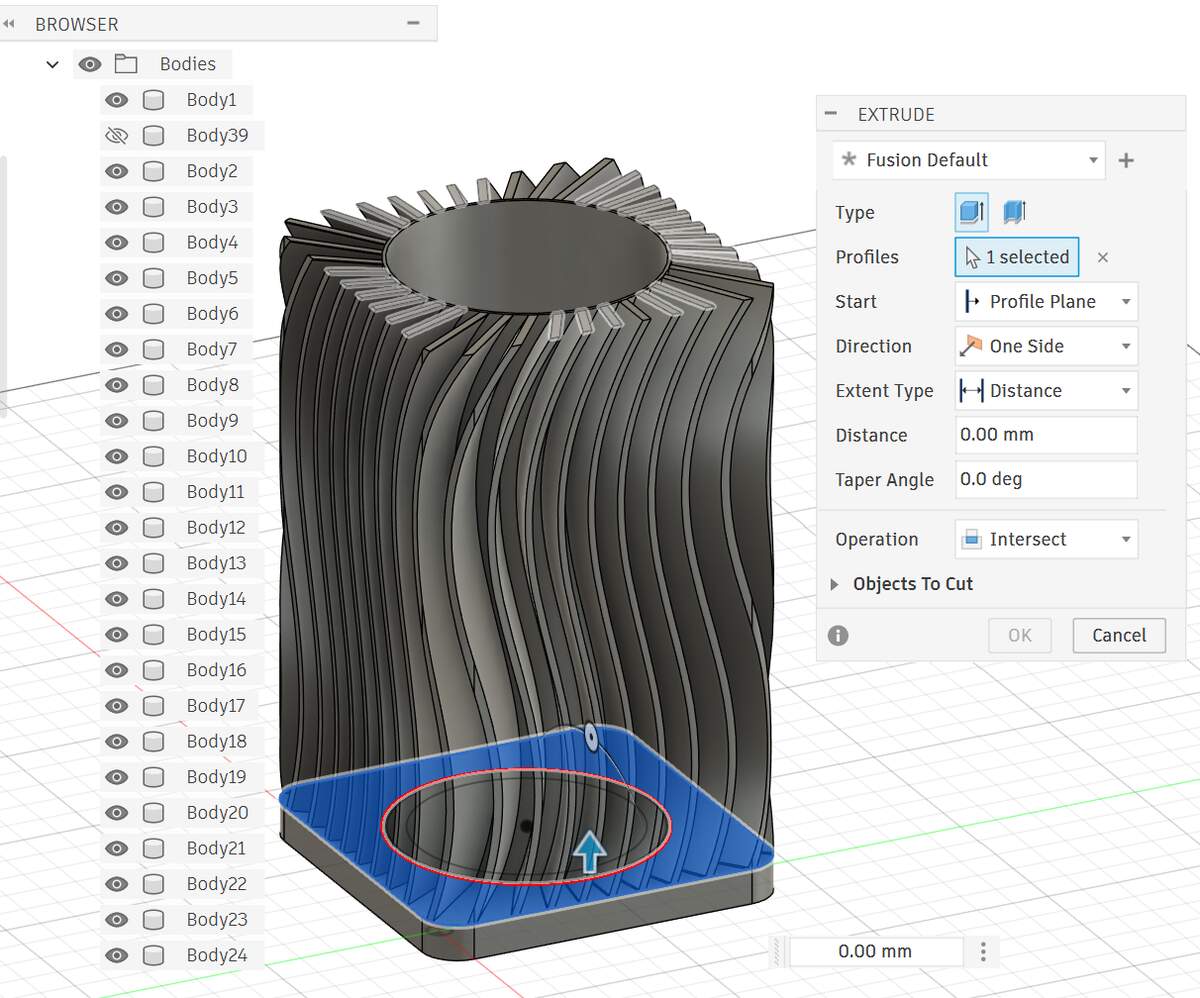
Task: Hide Body5 with its eye icon
Action: 117,278
